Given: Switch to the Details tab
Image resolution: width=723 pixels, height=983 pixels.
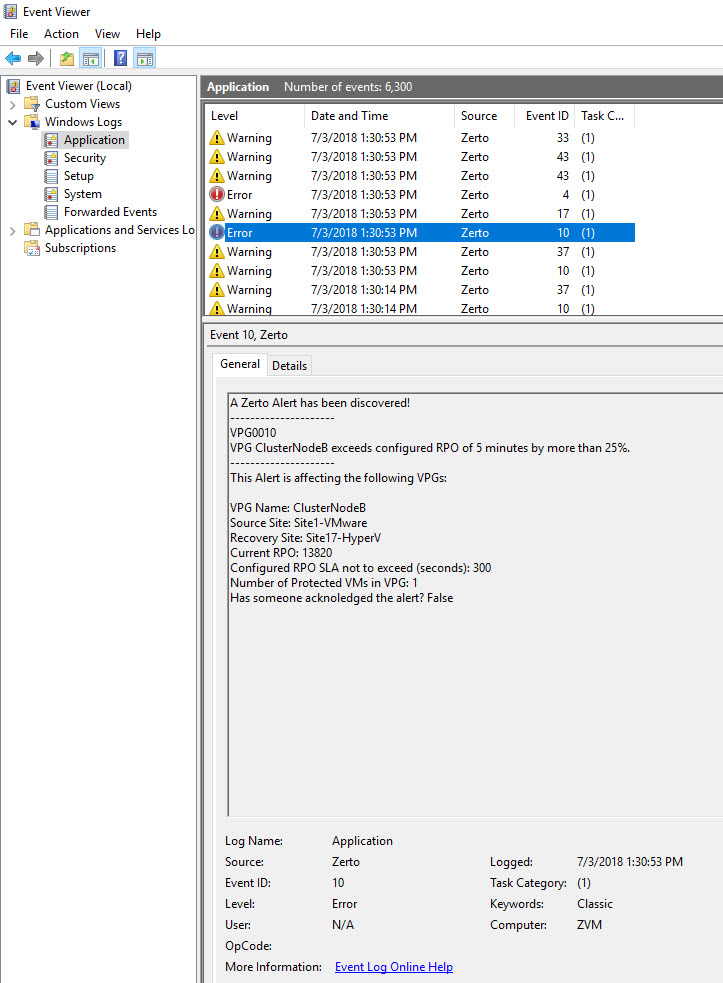Looking at the screenshot, I should point(289,365).
